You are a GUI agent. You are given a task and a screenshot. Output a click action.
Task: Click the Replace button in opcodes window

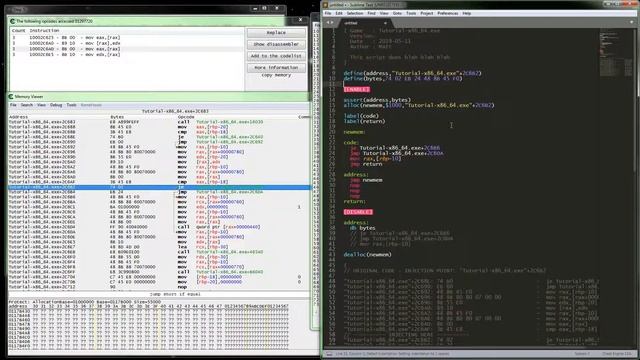[x=276, y=33]
